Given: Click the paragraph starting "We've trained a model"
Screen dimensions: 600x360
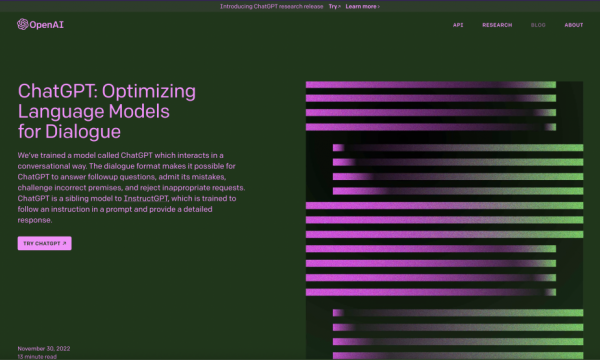Looking at the screenshot, I should [131, 187].
